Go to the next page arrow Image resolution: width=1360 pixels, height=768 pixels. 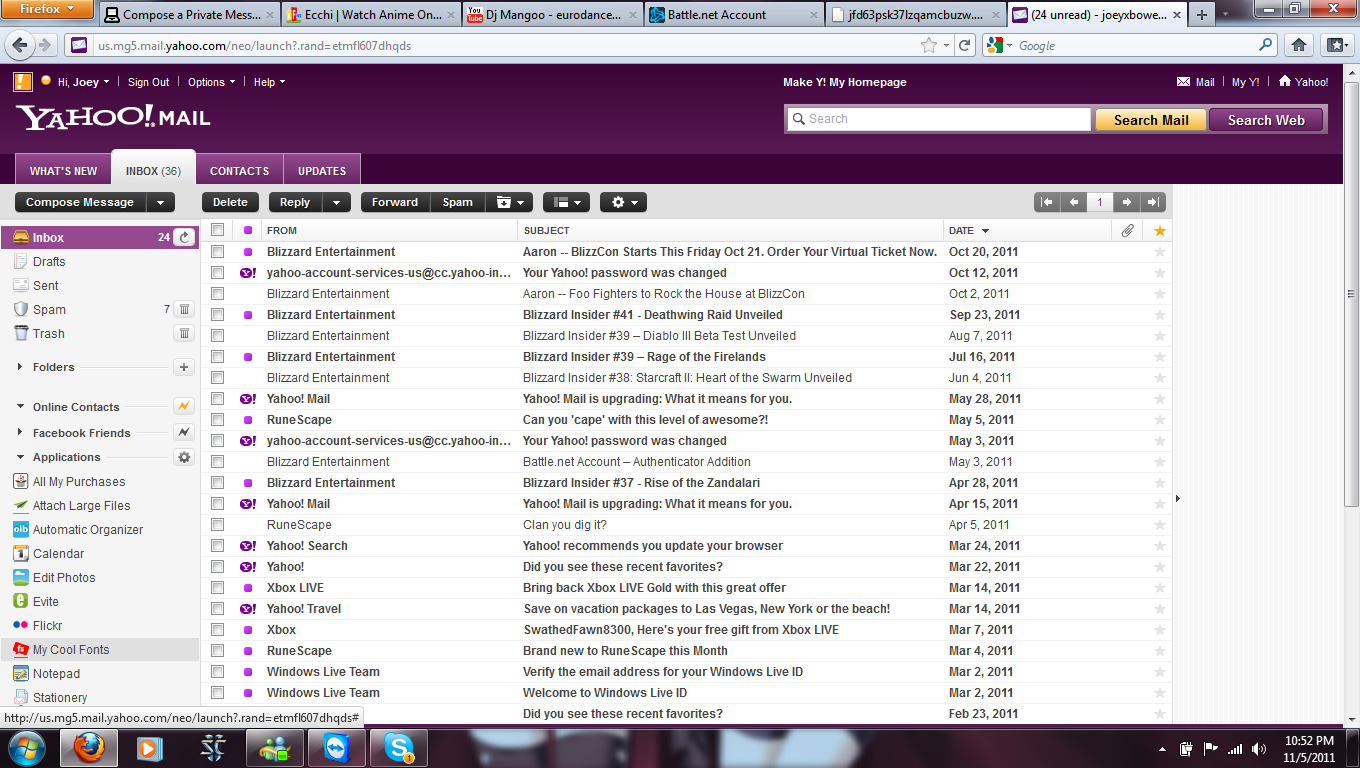[x=1126, y=202]
